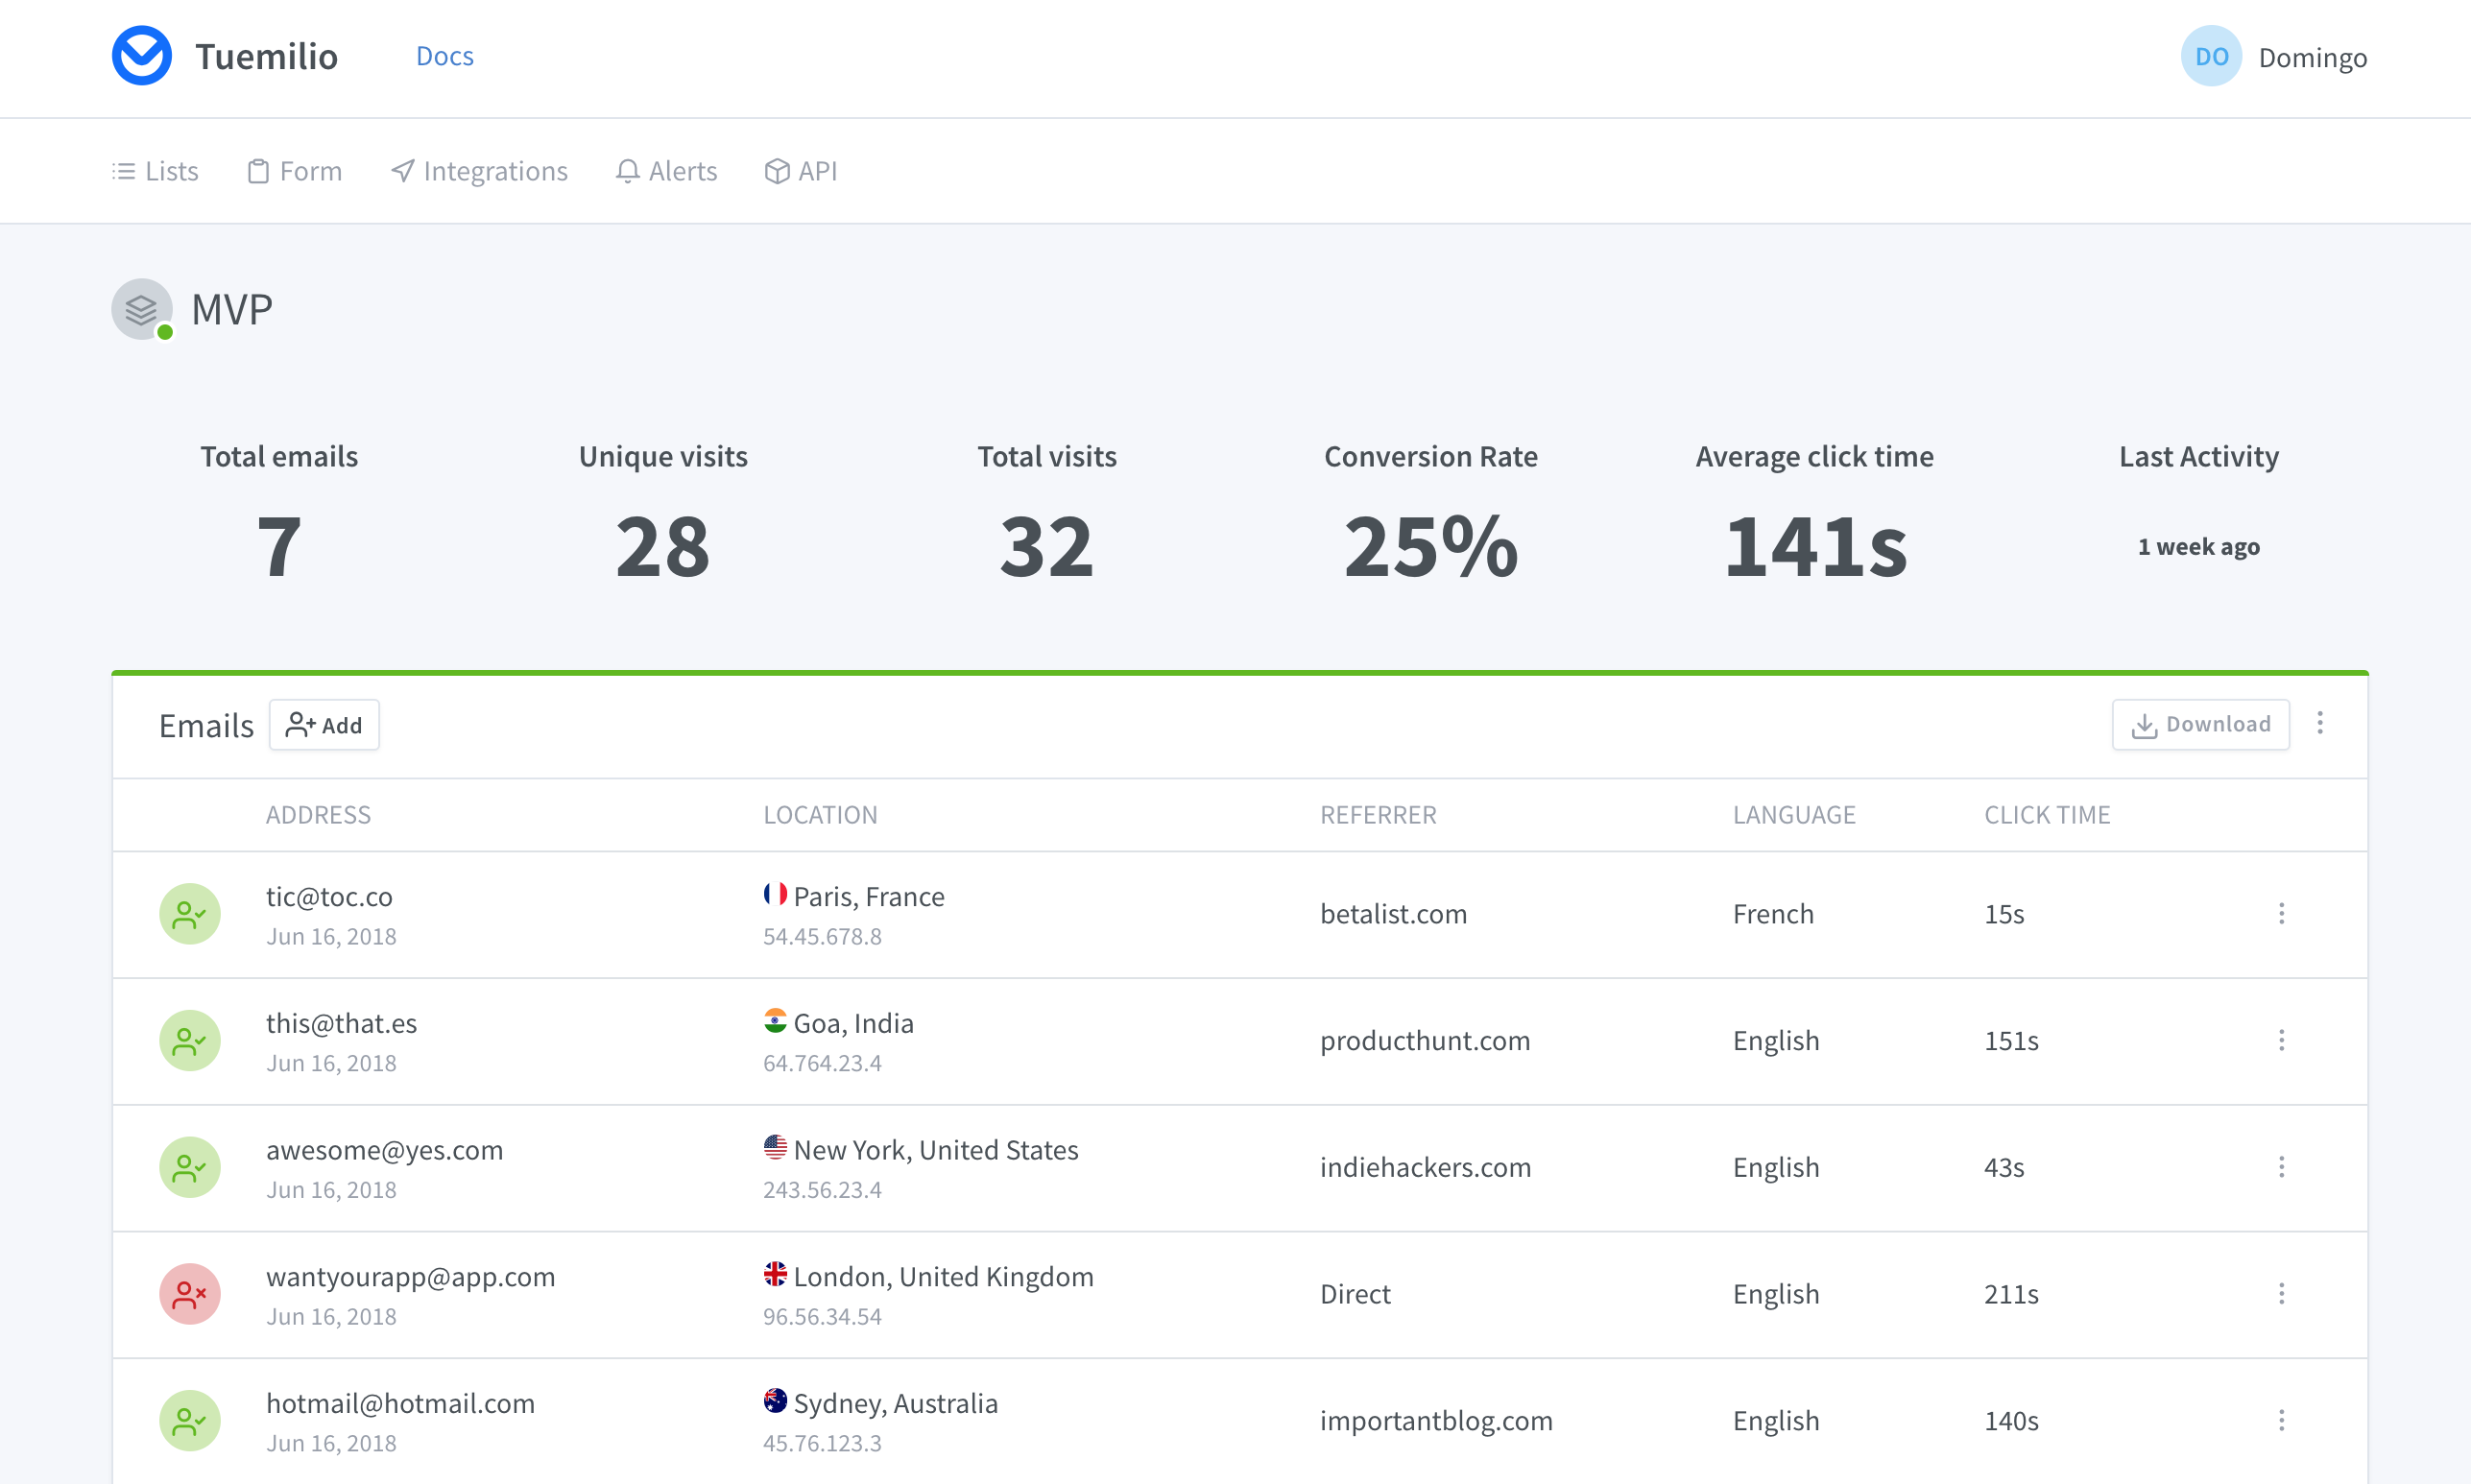Switch to the Integrations tab
Screen dimensions: 2471x1484
479,171
